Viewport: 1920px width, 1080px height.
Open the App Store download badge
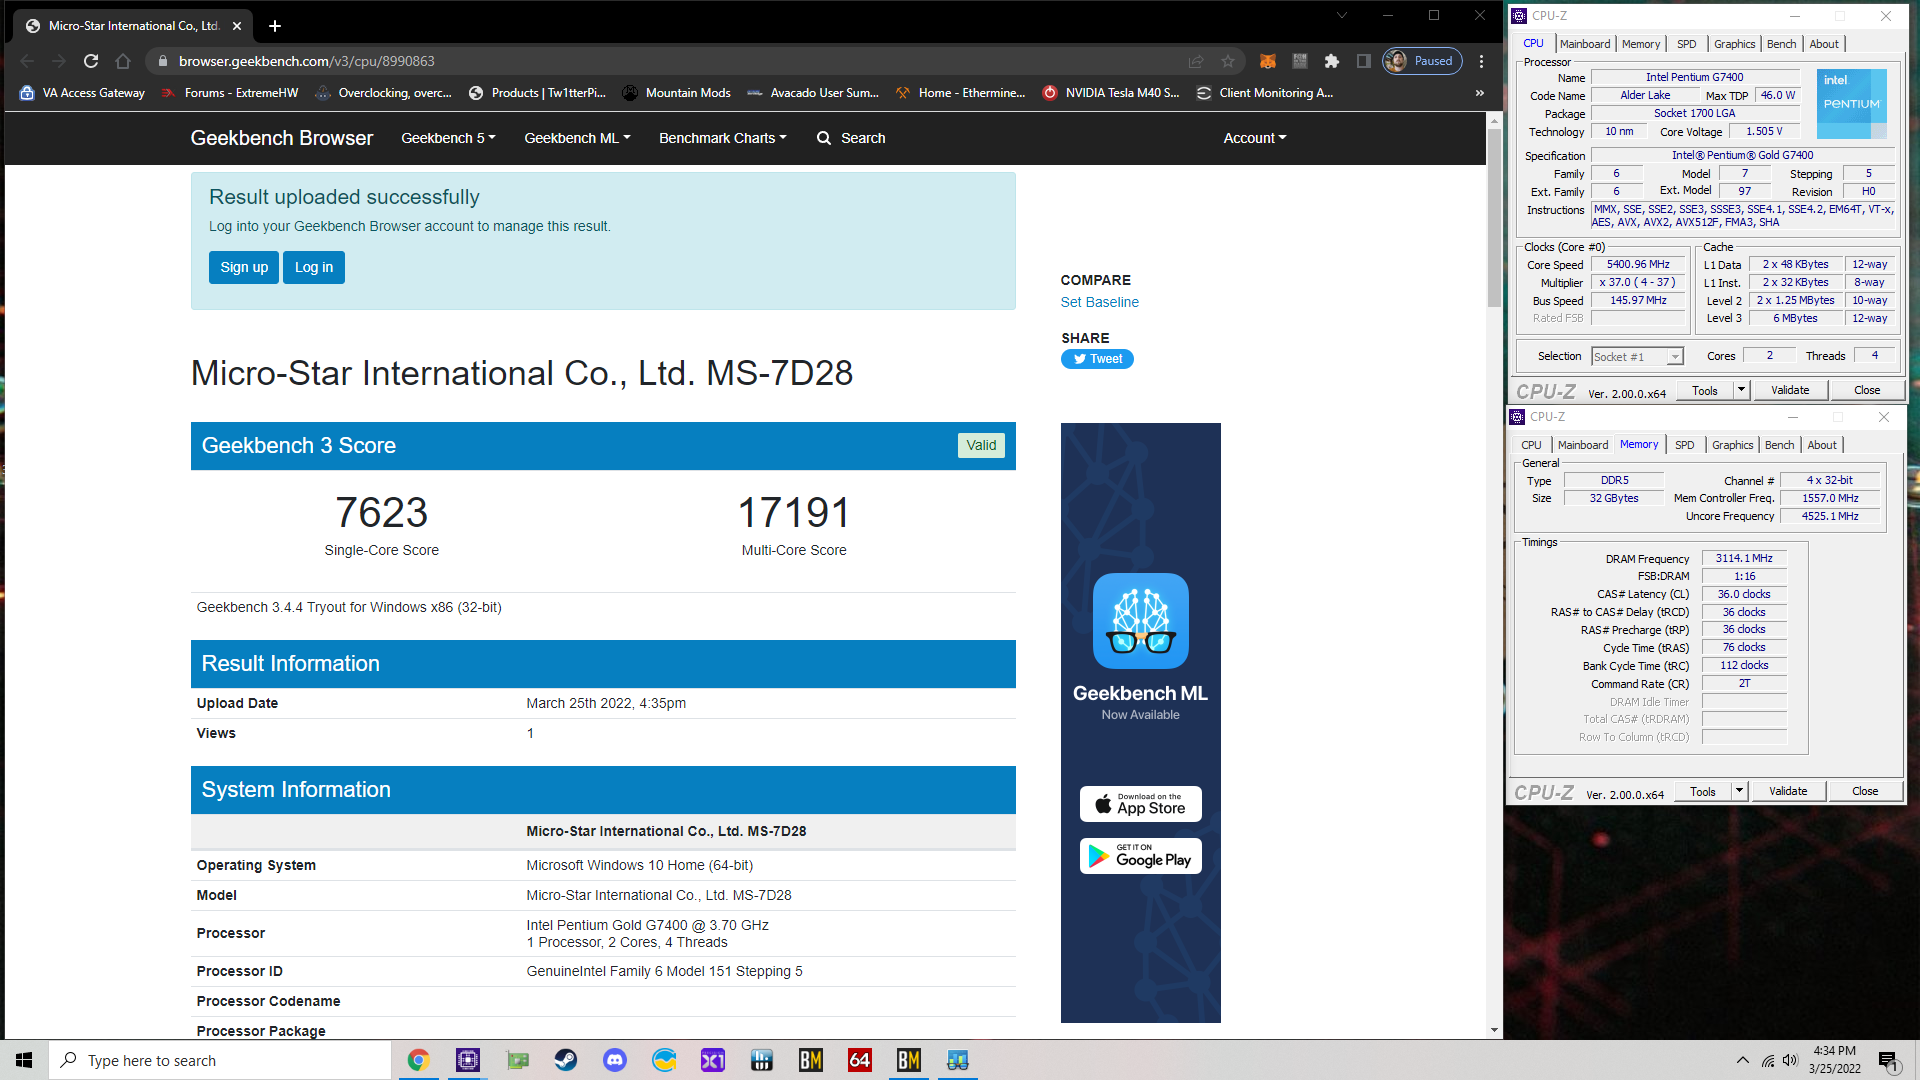pos(1140,804)
